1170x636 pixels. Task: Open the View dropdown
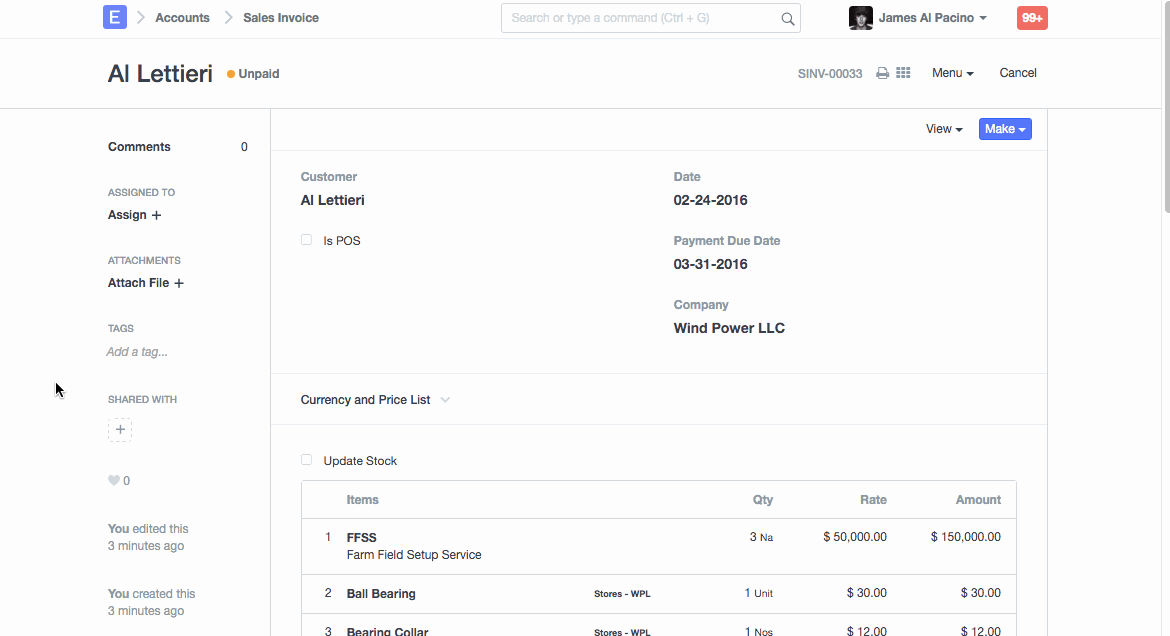944,129
